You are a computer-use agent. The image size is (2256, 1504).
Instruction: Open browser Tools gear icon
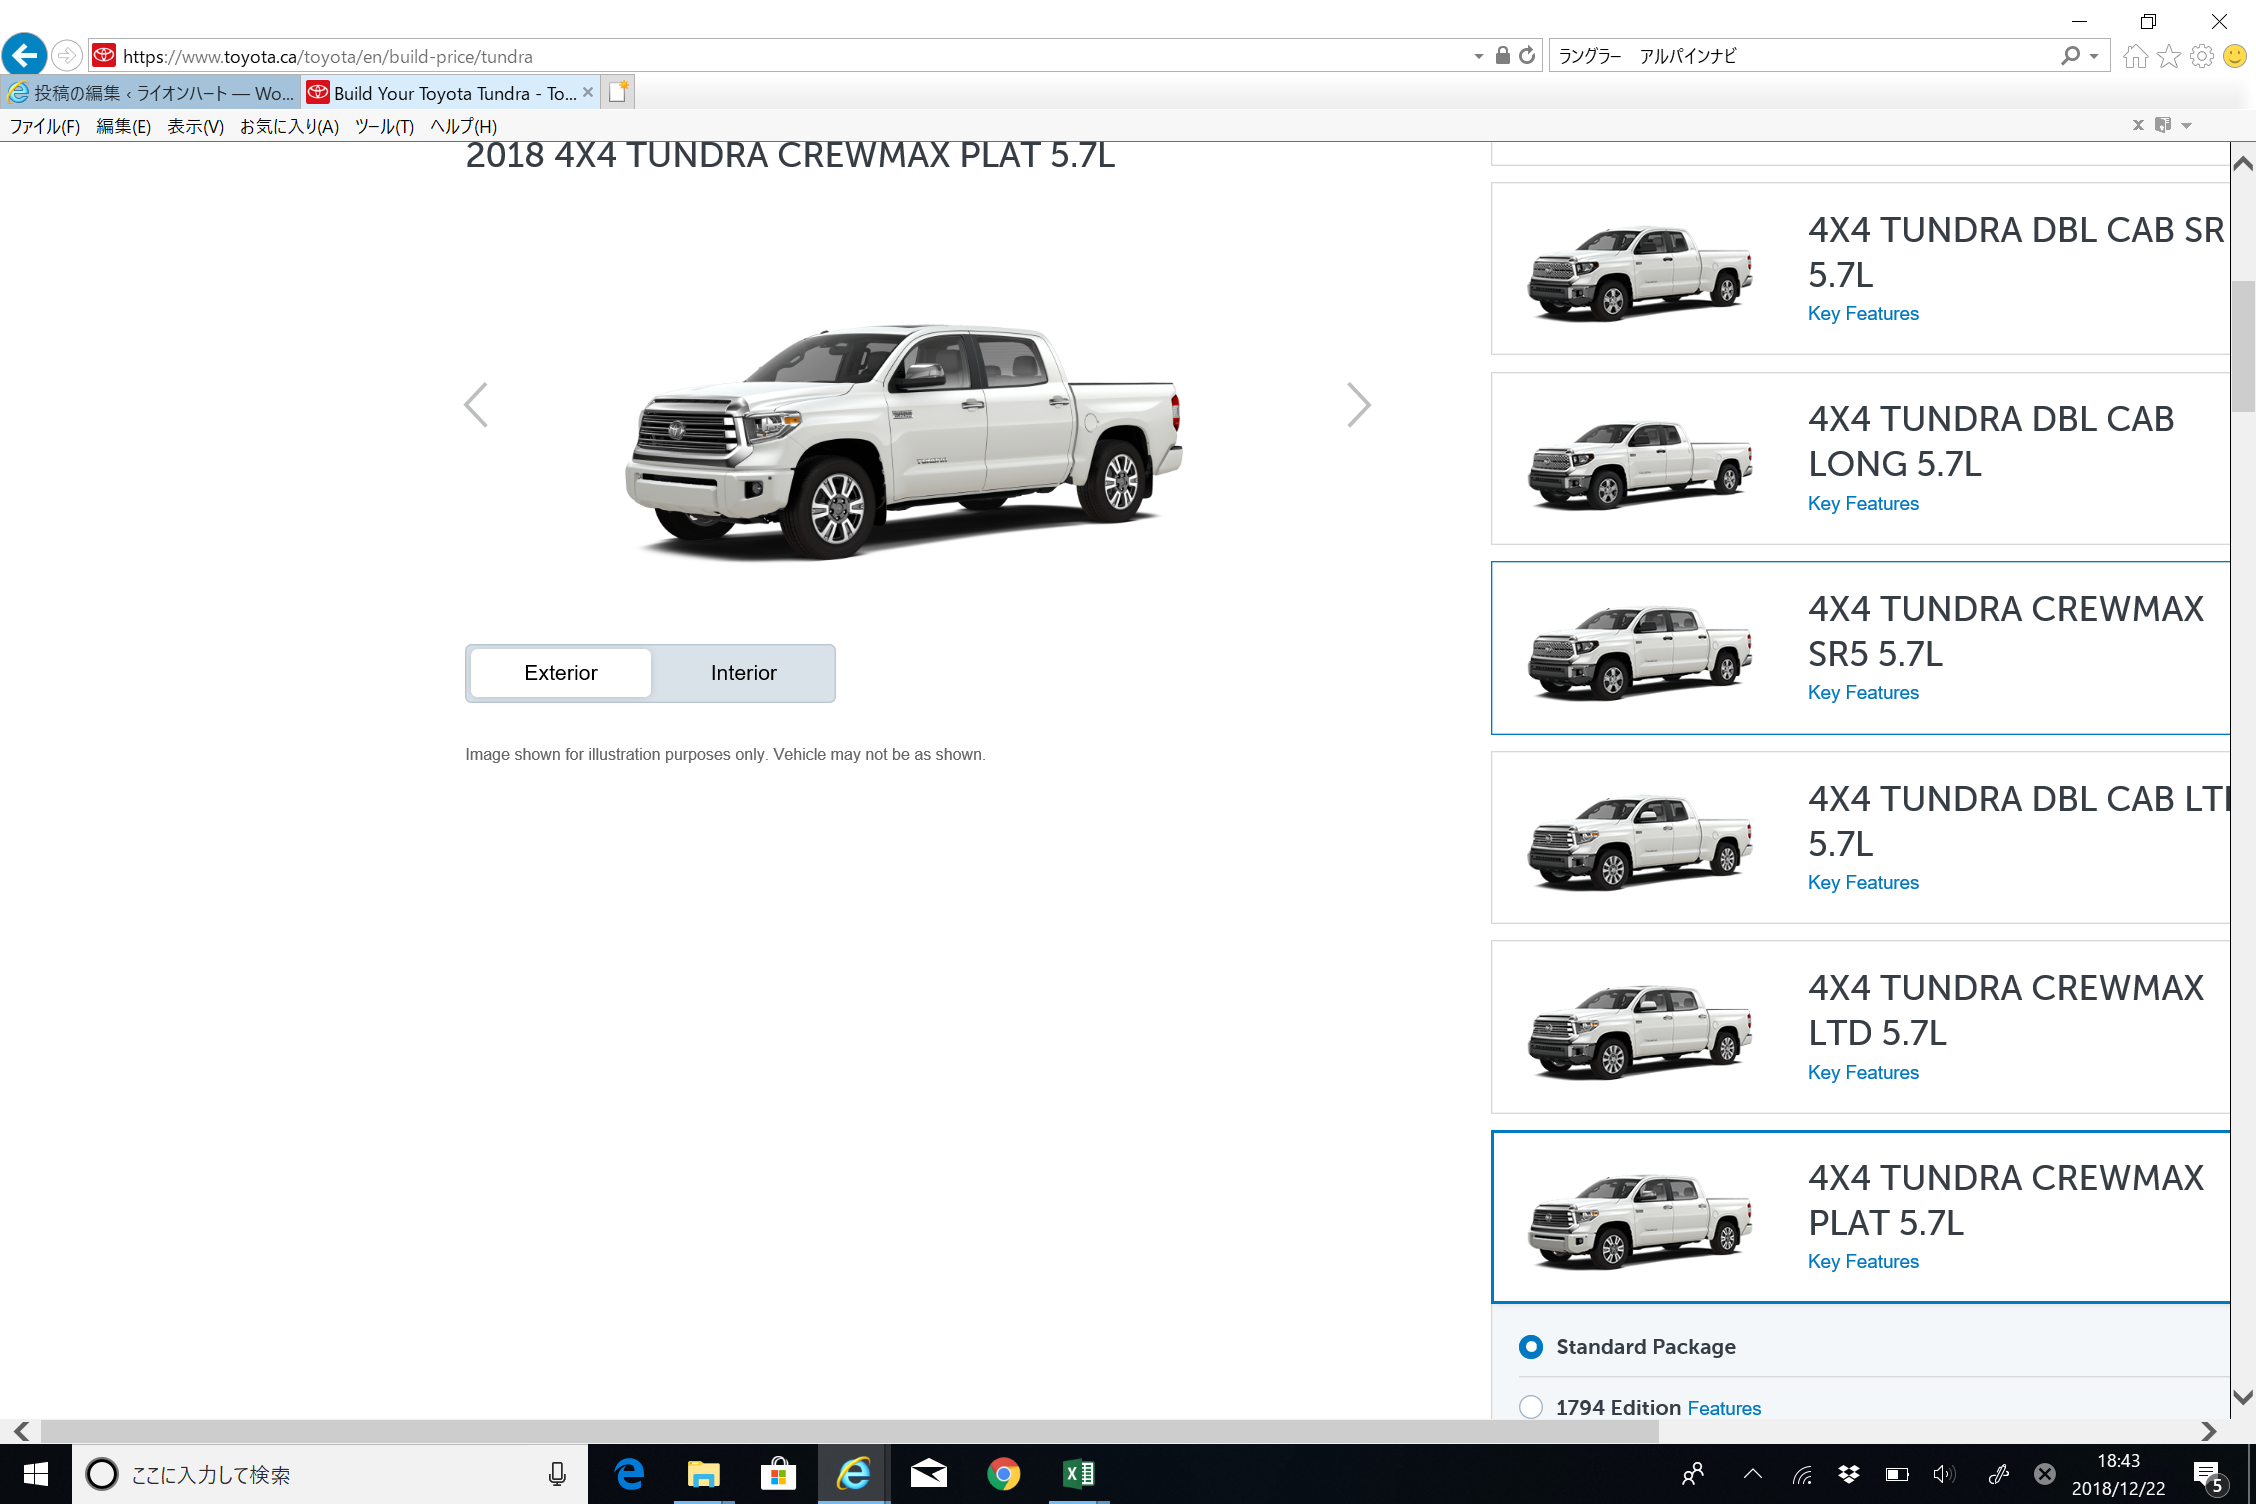2201,56
